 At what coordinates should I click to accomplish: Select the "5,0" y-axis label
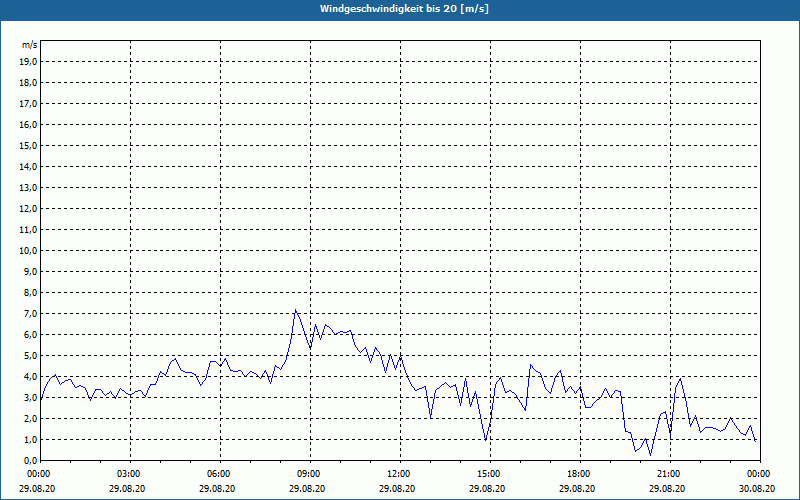31,356
